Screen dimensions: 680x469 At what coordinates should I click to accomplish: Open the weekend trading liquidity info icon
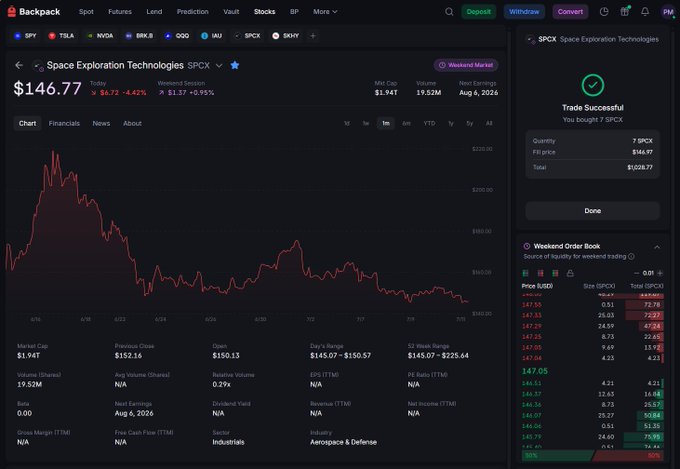631,256
